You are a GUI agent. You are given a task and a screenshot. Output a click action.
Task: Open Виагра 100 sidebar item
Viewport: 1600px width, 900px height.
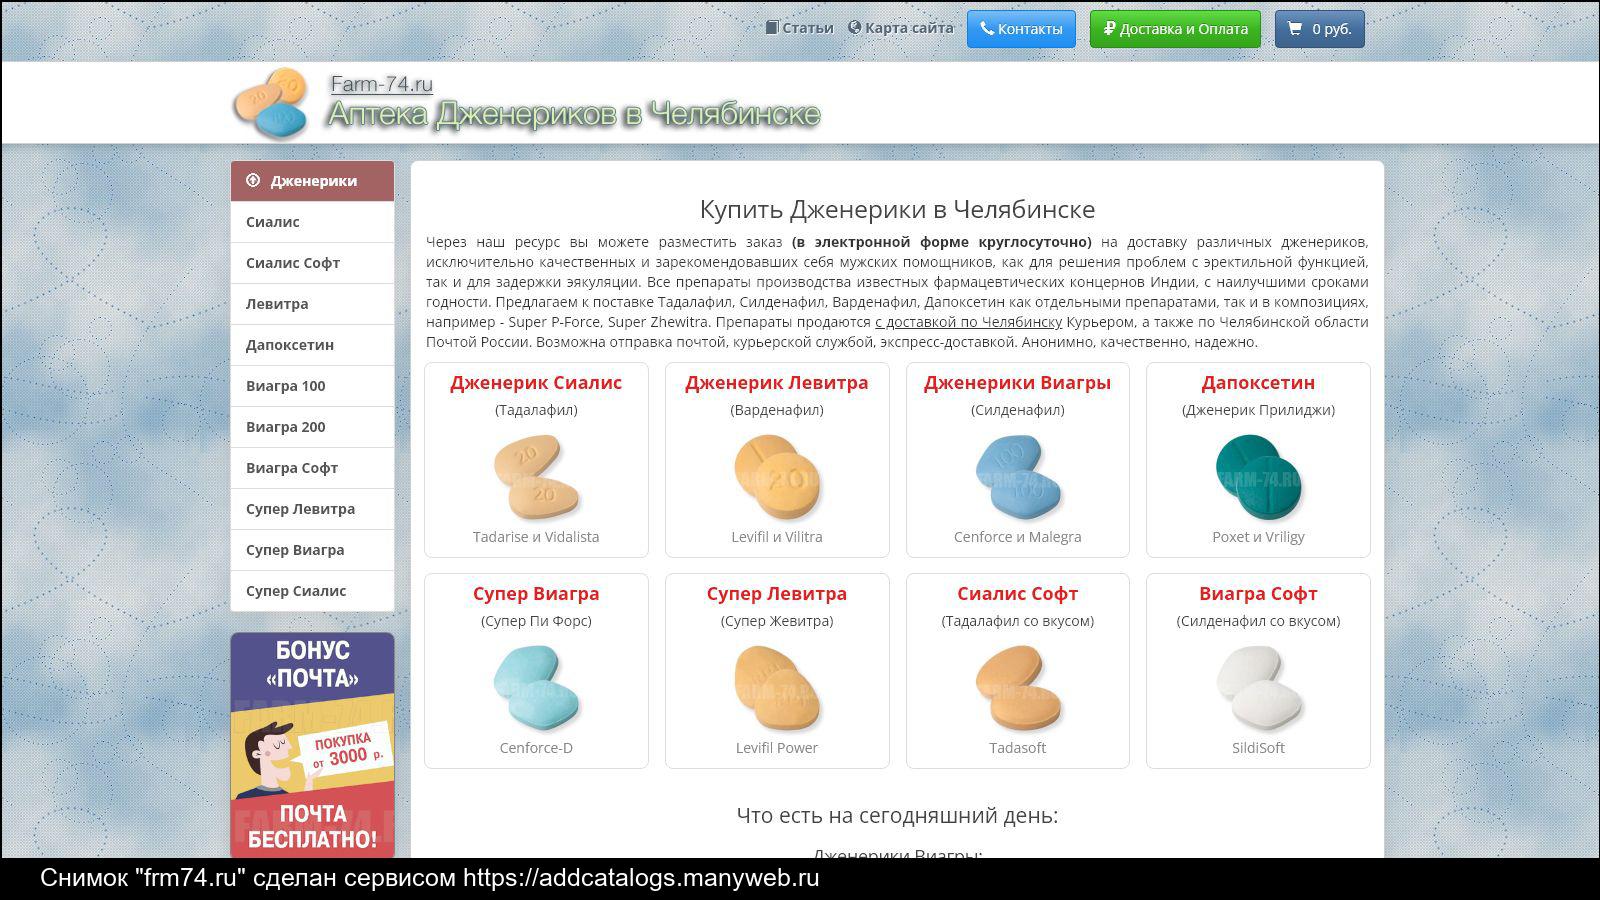click(x=312, y=386)
